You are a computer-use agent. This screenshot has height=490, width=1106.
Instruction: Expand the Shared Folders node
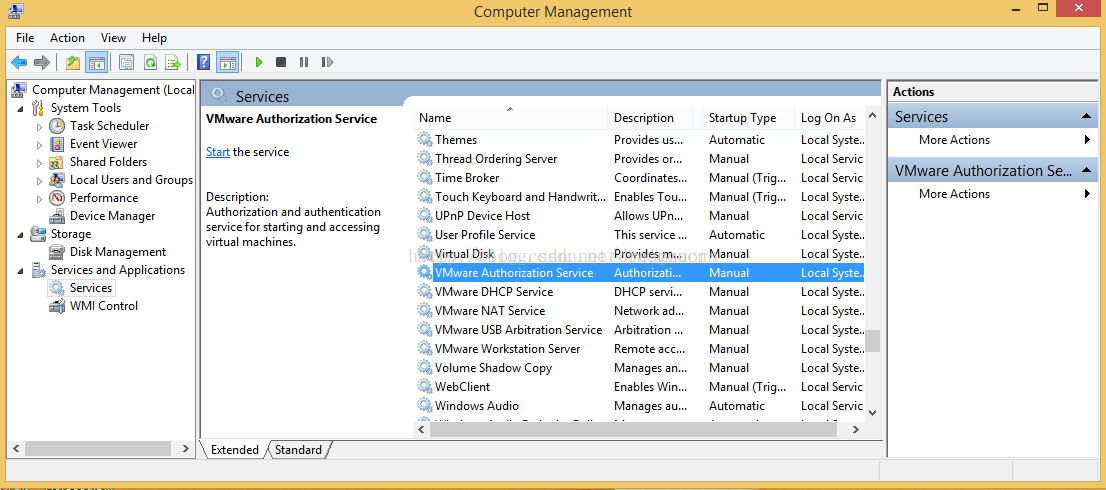point(40,162)
